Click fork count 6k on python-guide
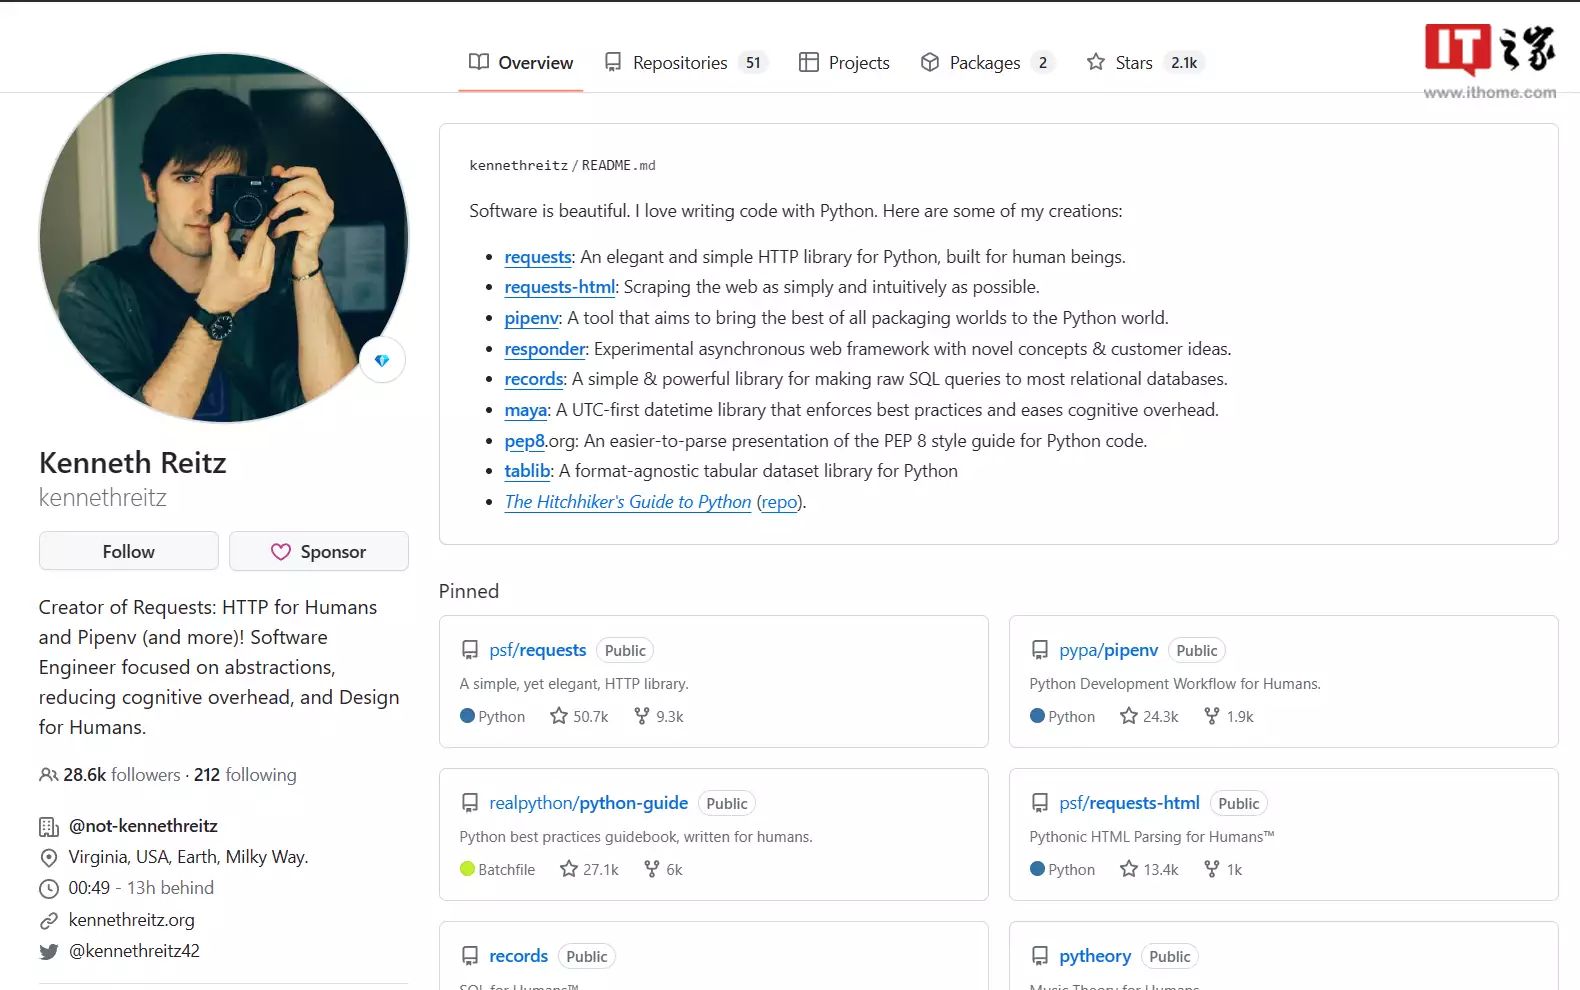The image size is (1580, 990). [663, 869]
